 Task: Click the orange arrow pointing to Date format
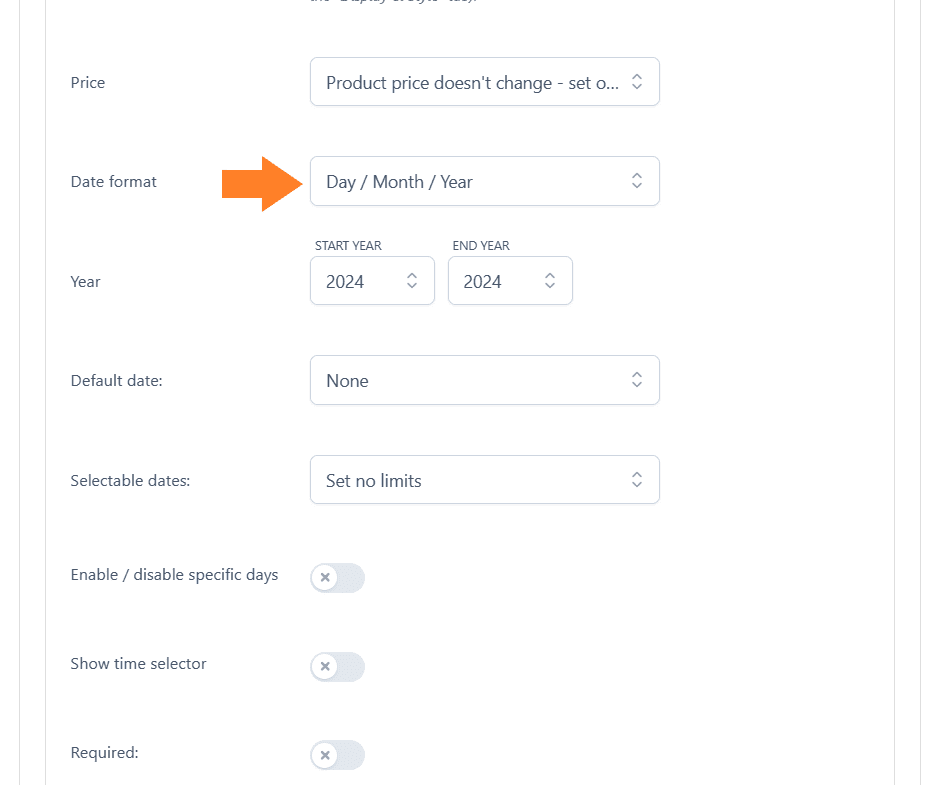pos(262,184)
